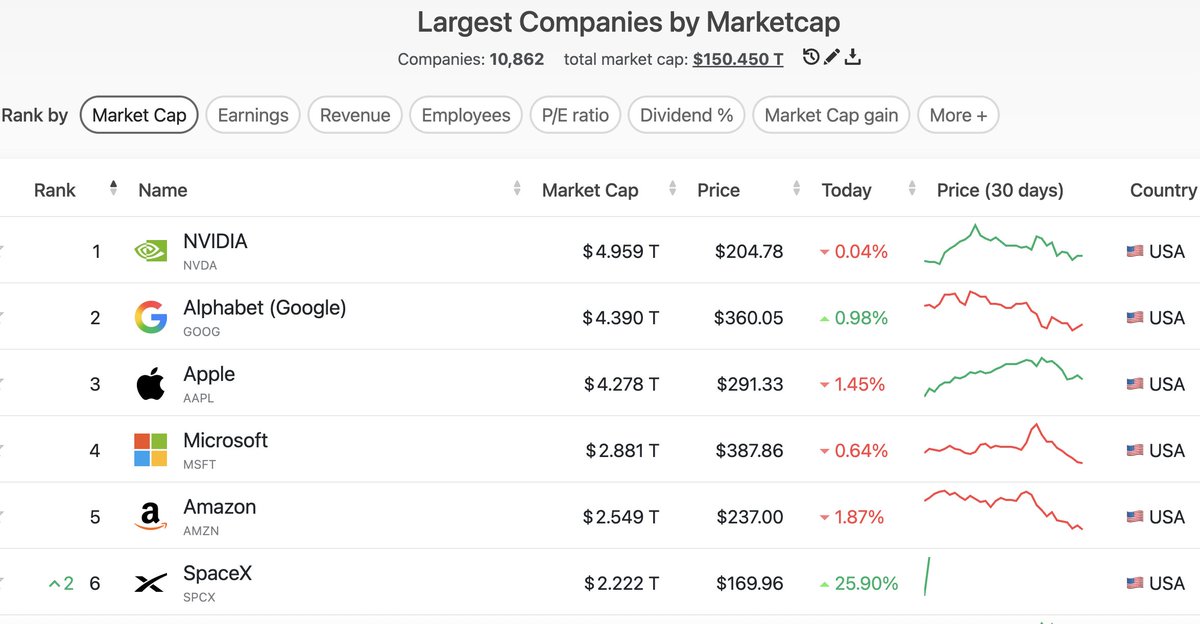Click the Amazon logo icon

point(151,517)
